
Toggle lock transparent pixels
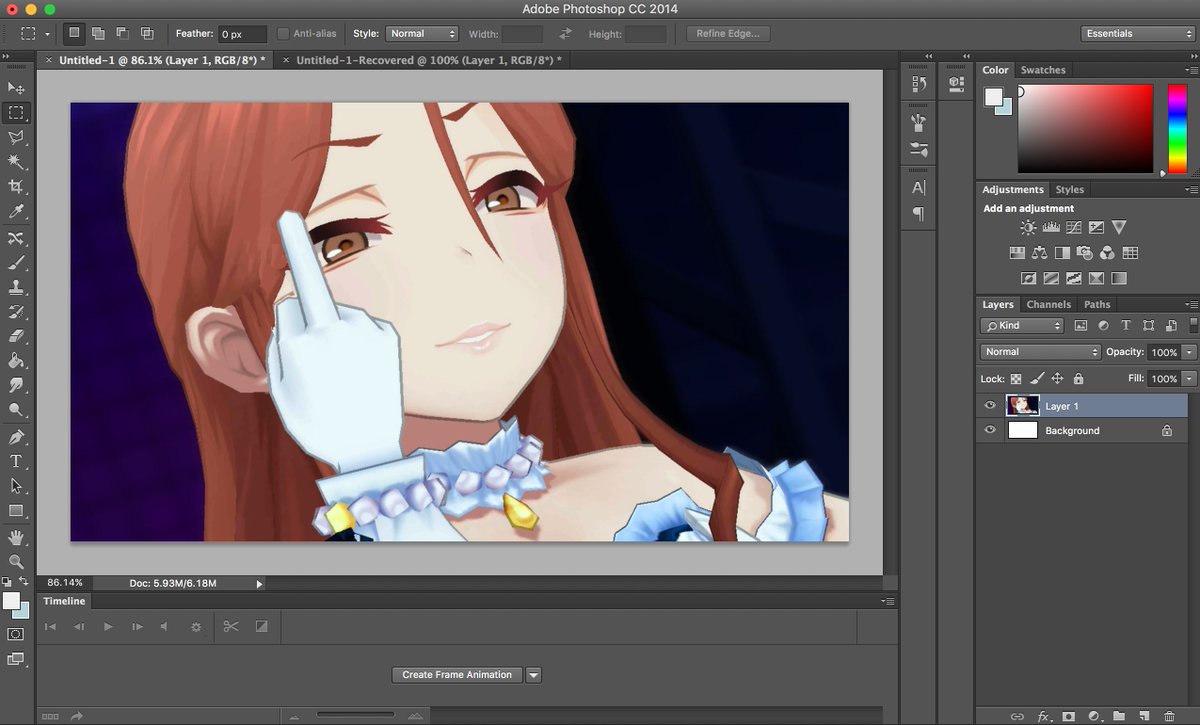tap(1016, 379)
